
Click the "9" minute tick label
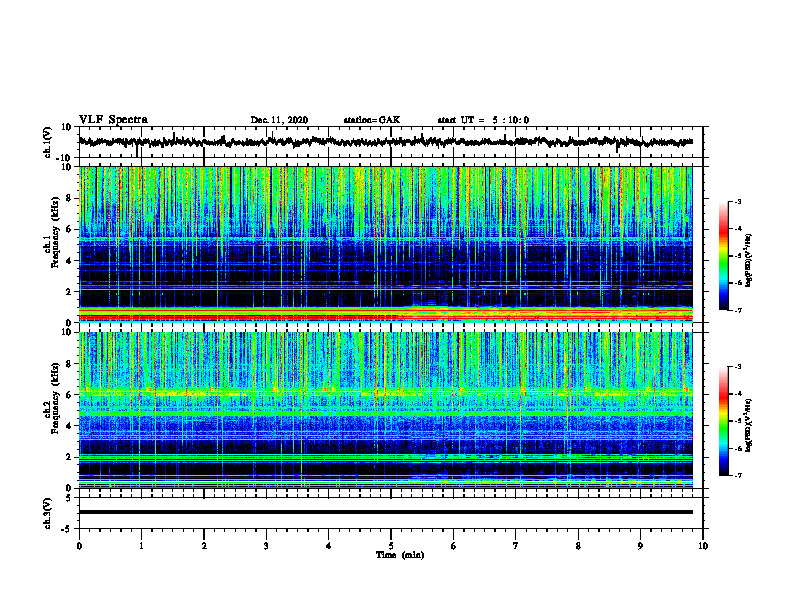640,546
